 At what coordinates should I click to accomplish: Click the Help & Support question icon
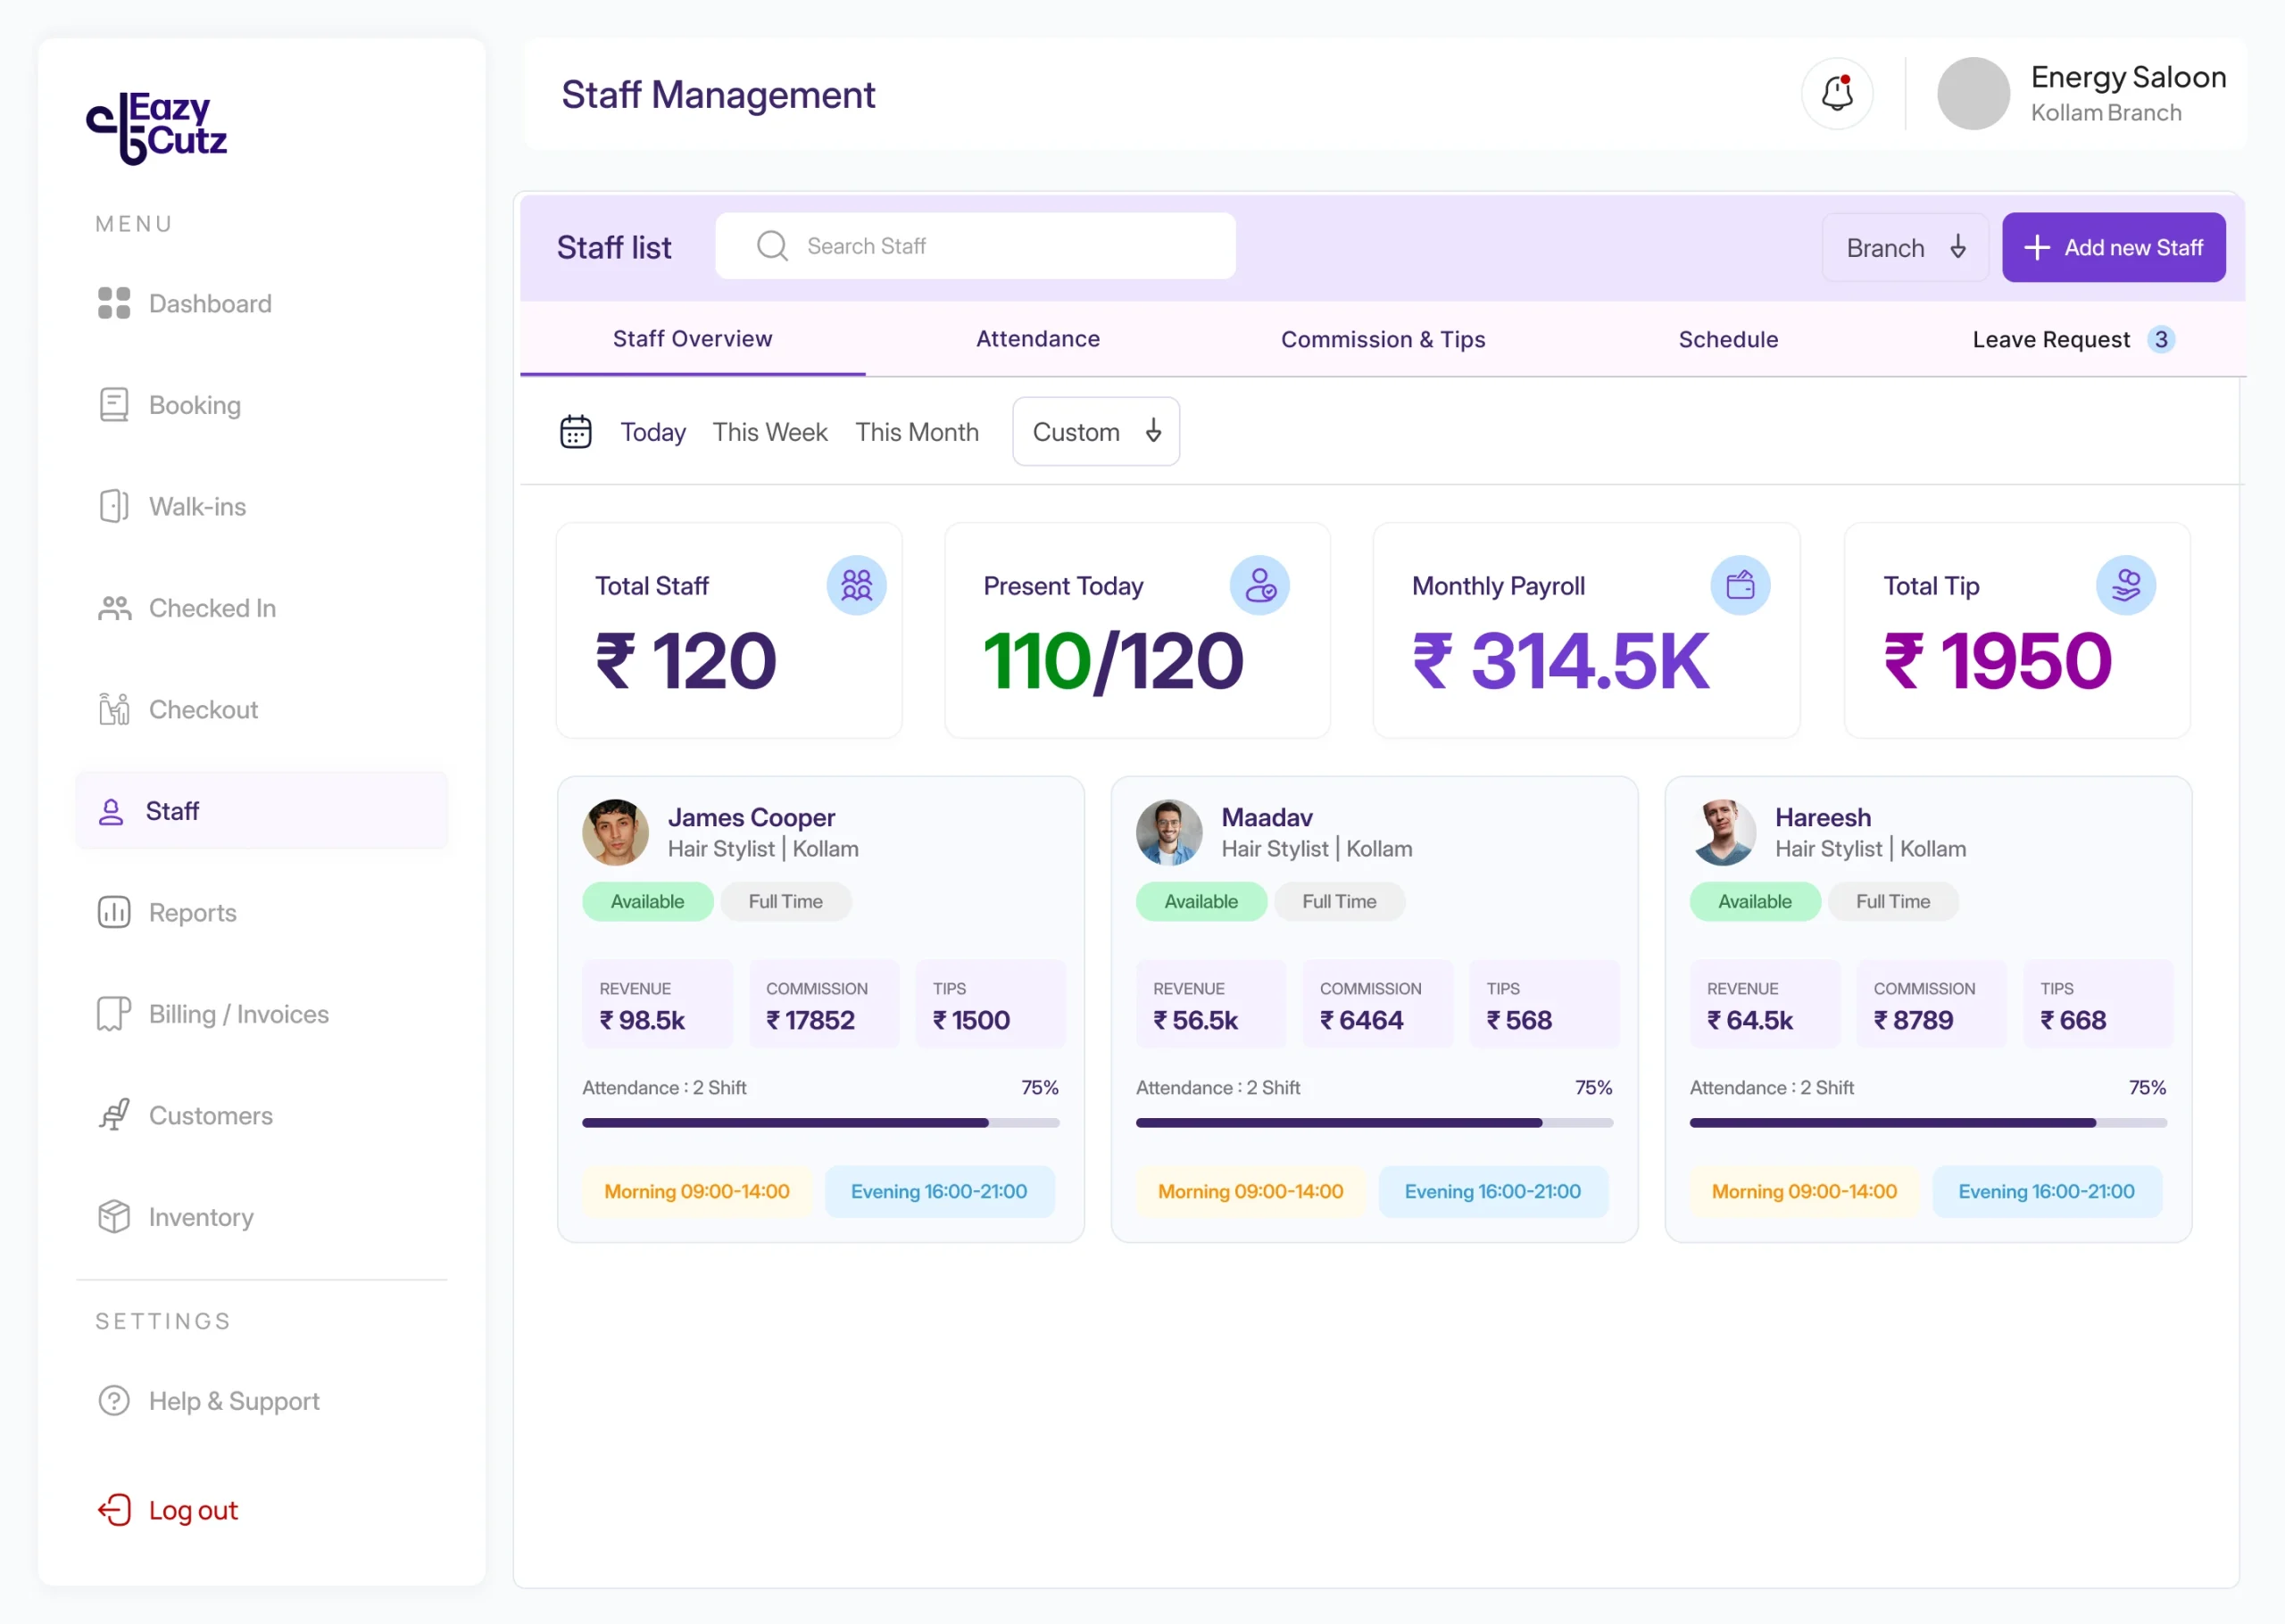[114, 1401]
